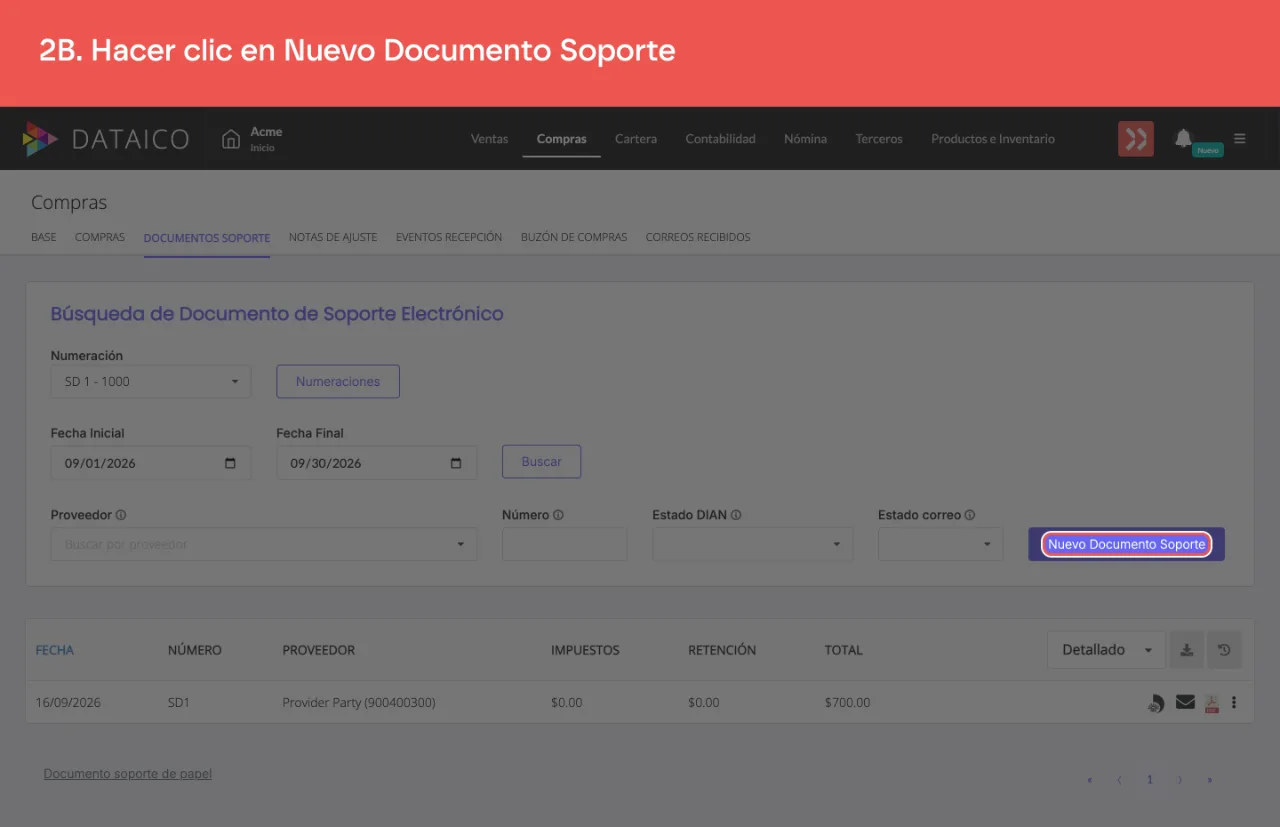Click Nuevo Documento Soporte button
This screenshot has width=1280, height=827.
pos(1126,544)
